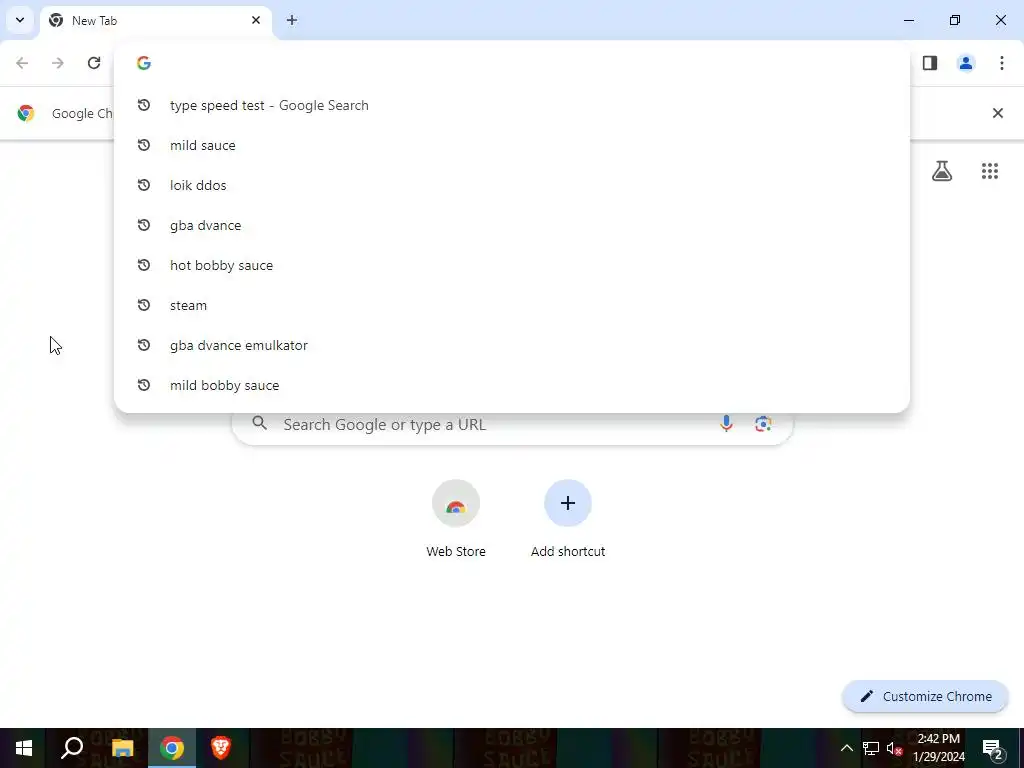Open Customize Chrome panel
The image size is (1024, 768).
tap(925, 696)
